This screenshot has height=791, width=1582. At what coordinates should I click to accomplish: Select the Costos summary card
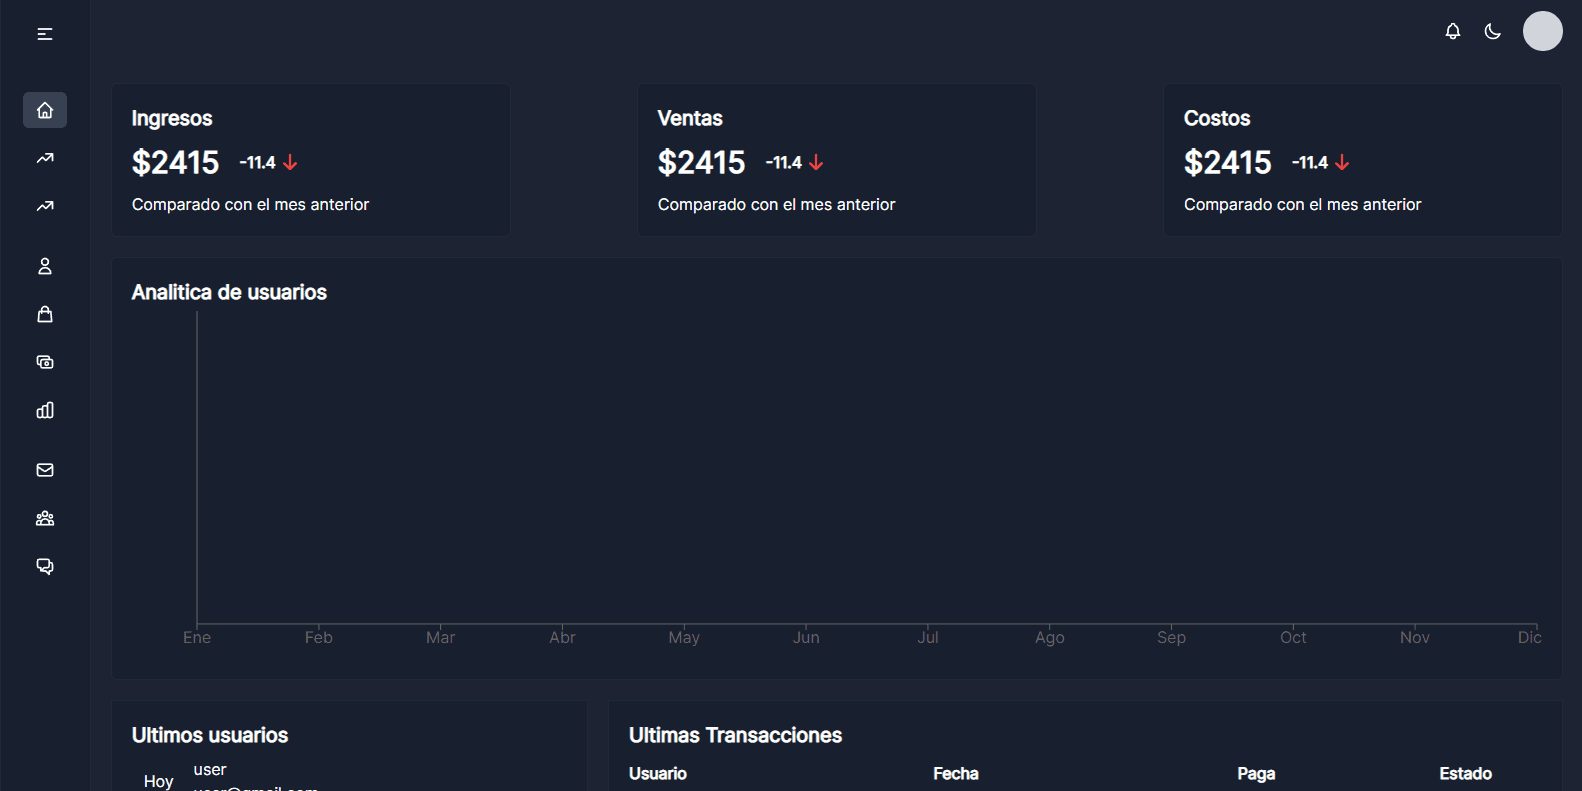click(x=1362, y=160)
